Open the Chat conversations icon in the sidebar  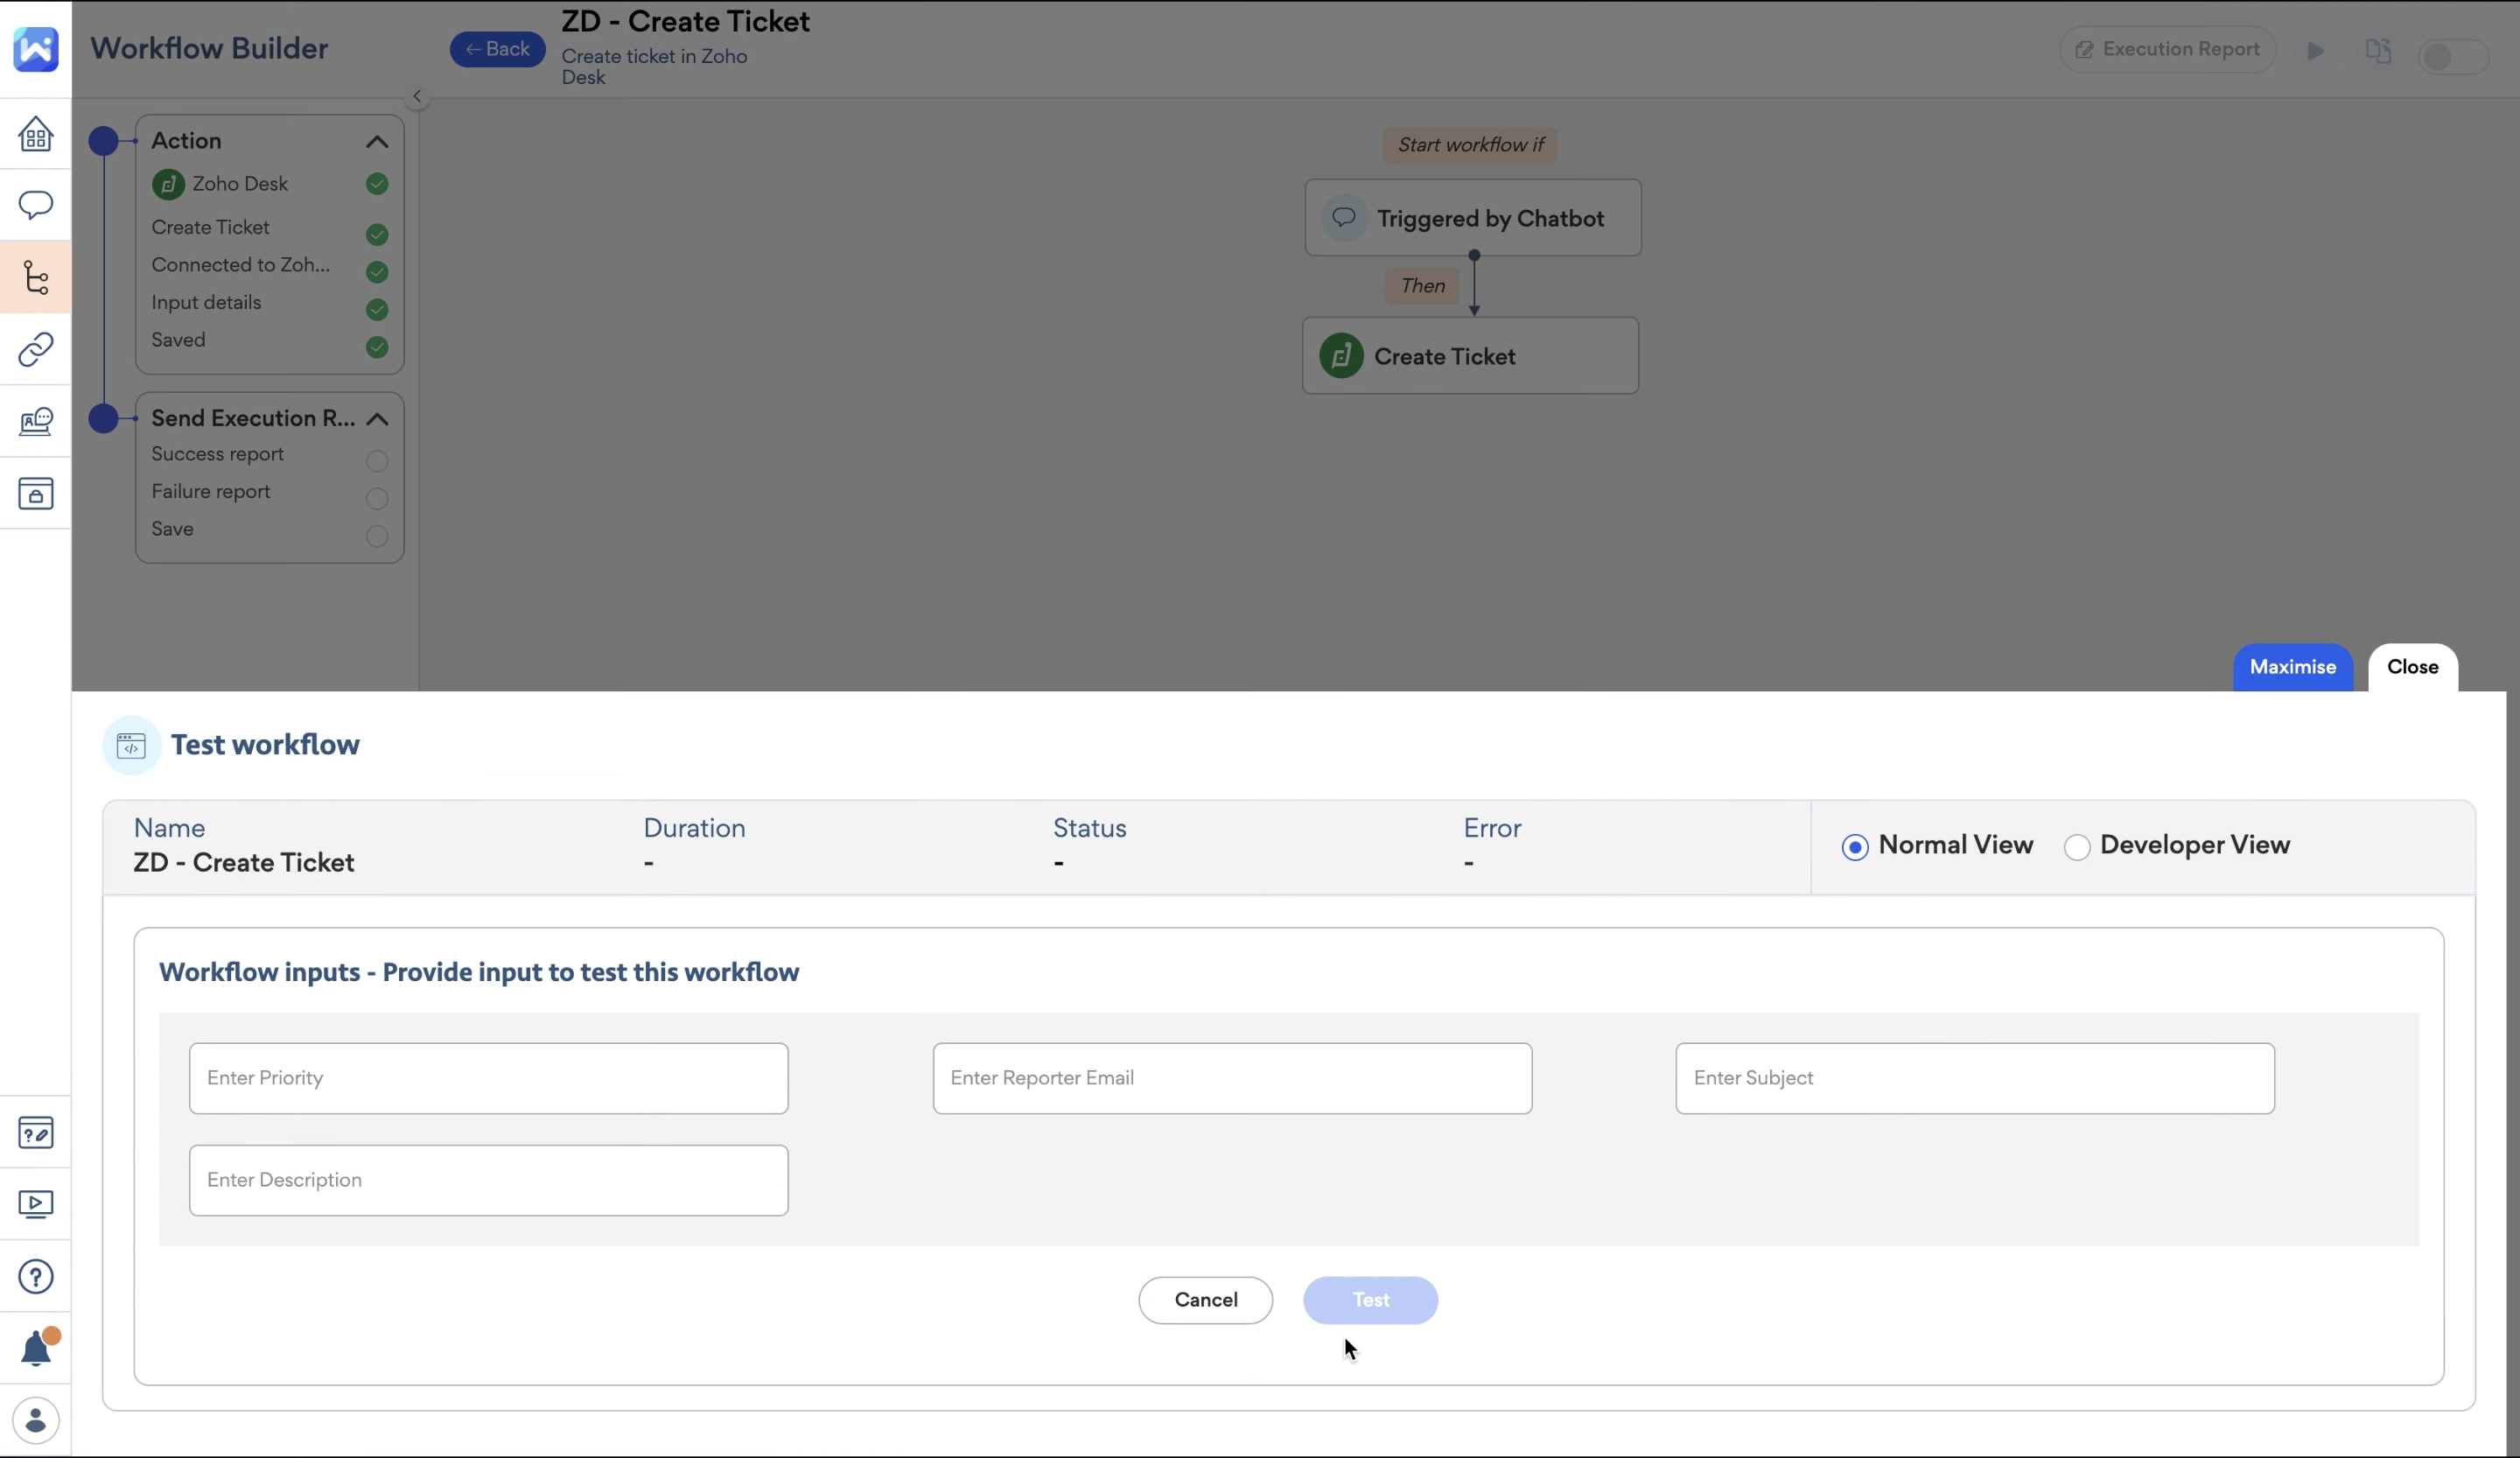point(36,205)
